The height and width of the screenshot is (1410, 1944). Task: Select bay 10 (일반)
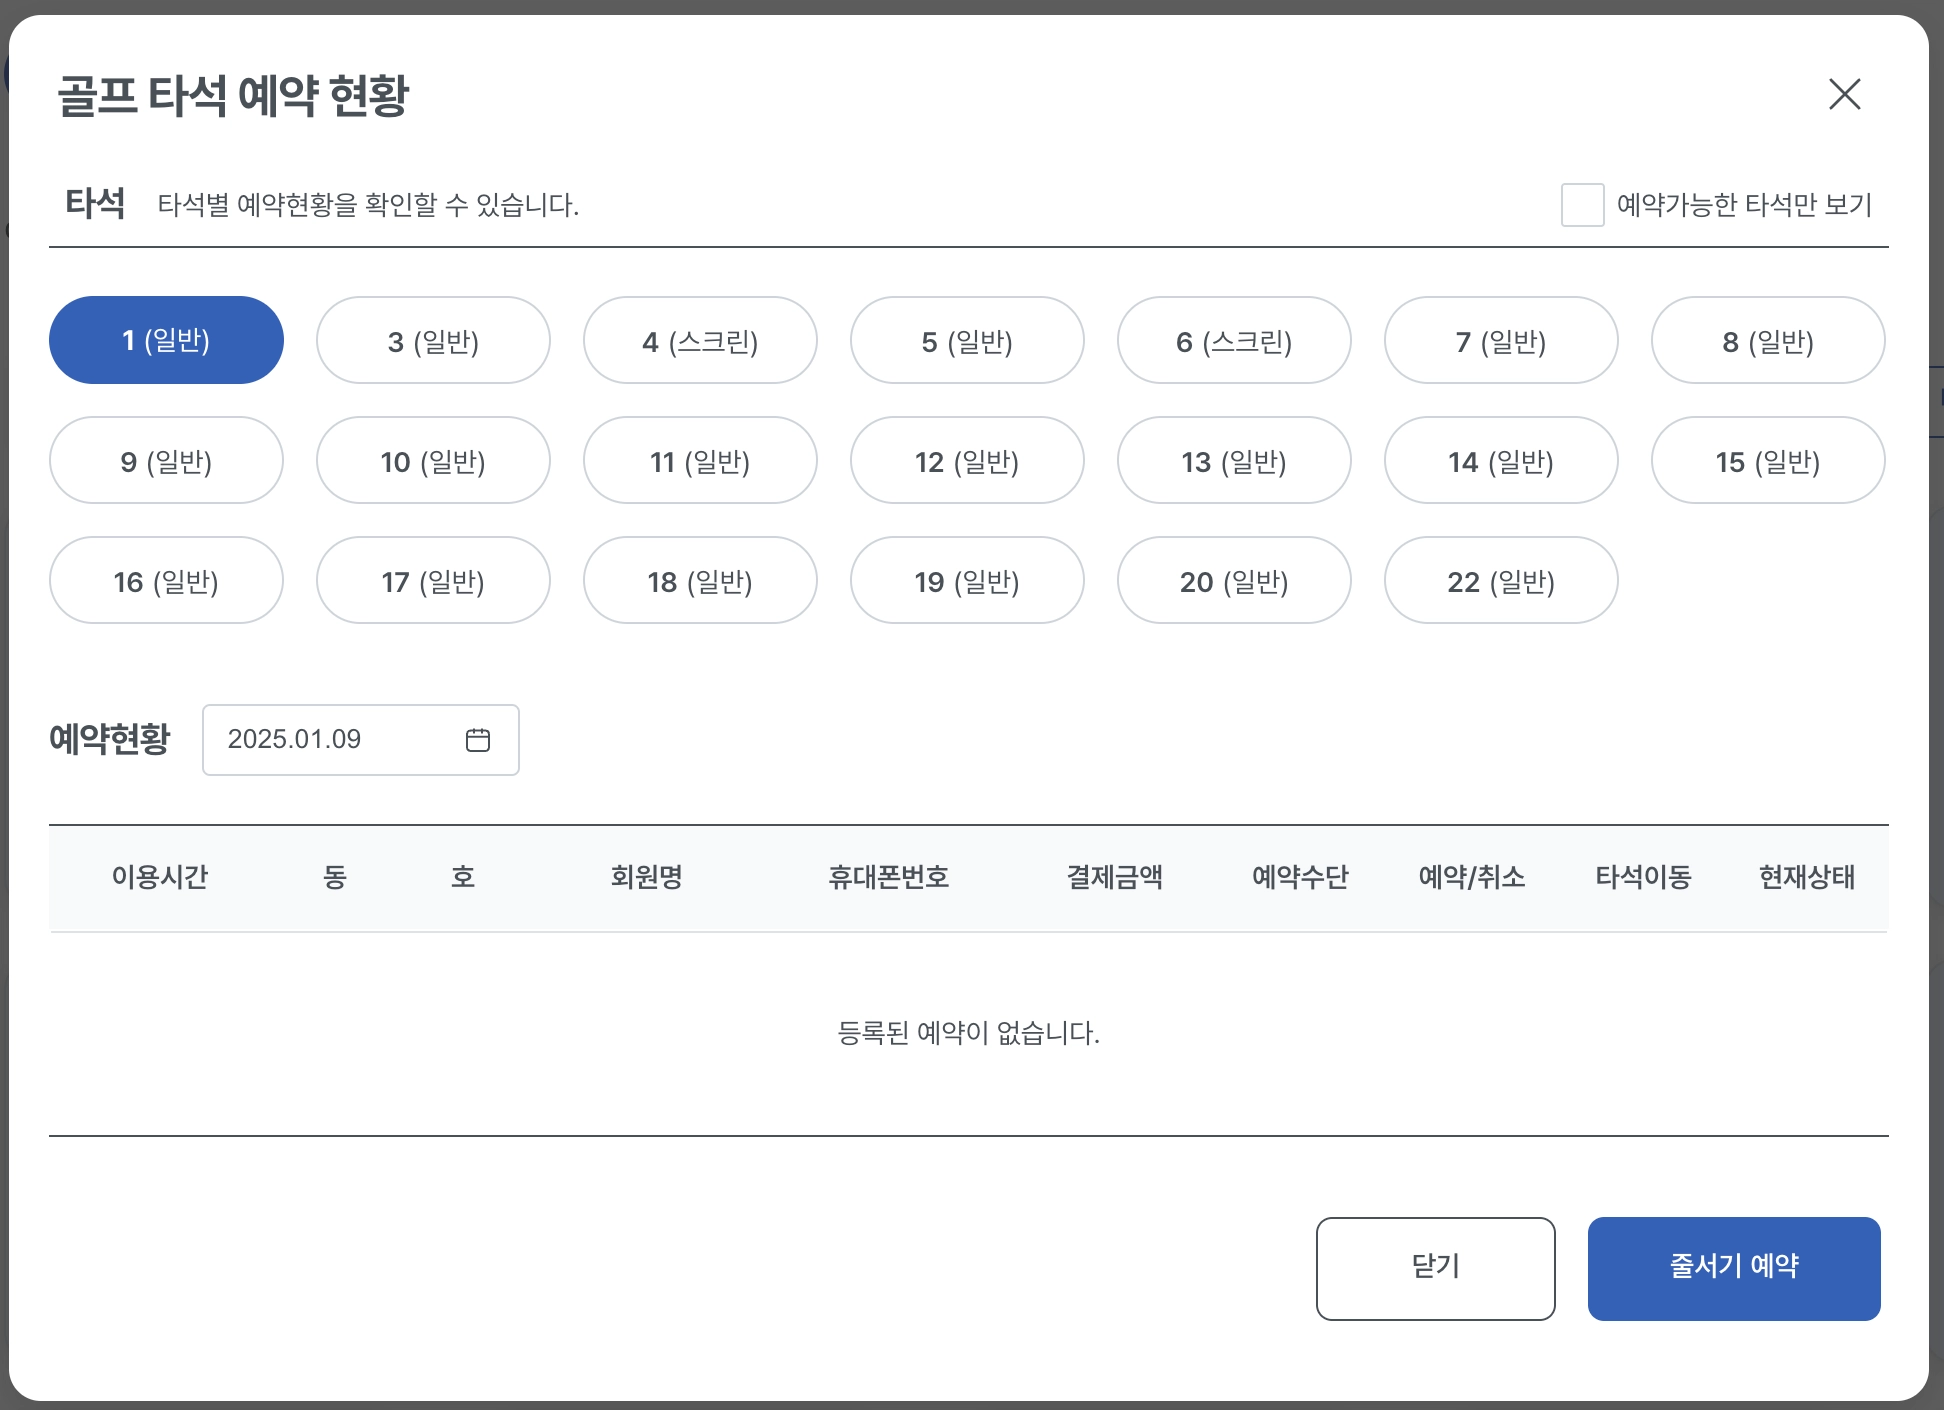[x=433, y=461]
